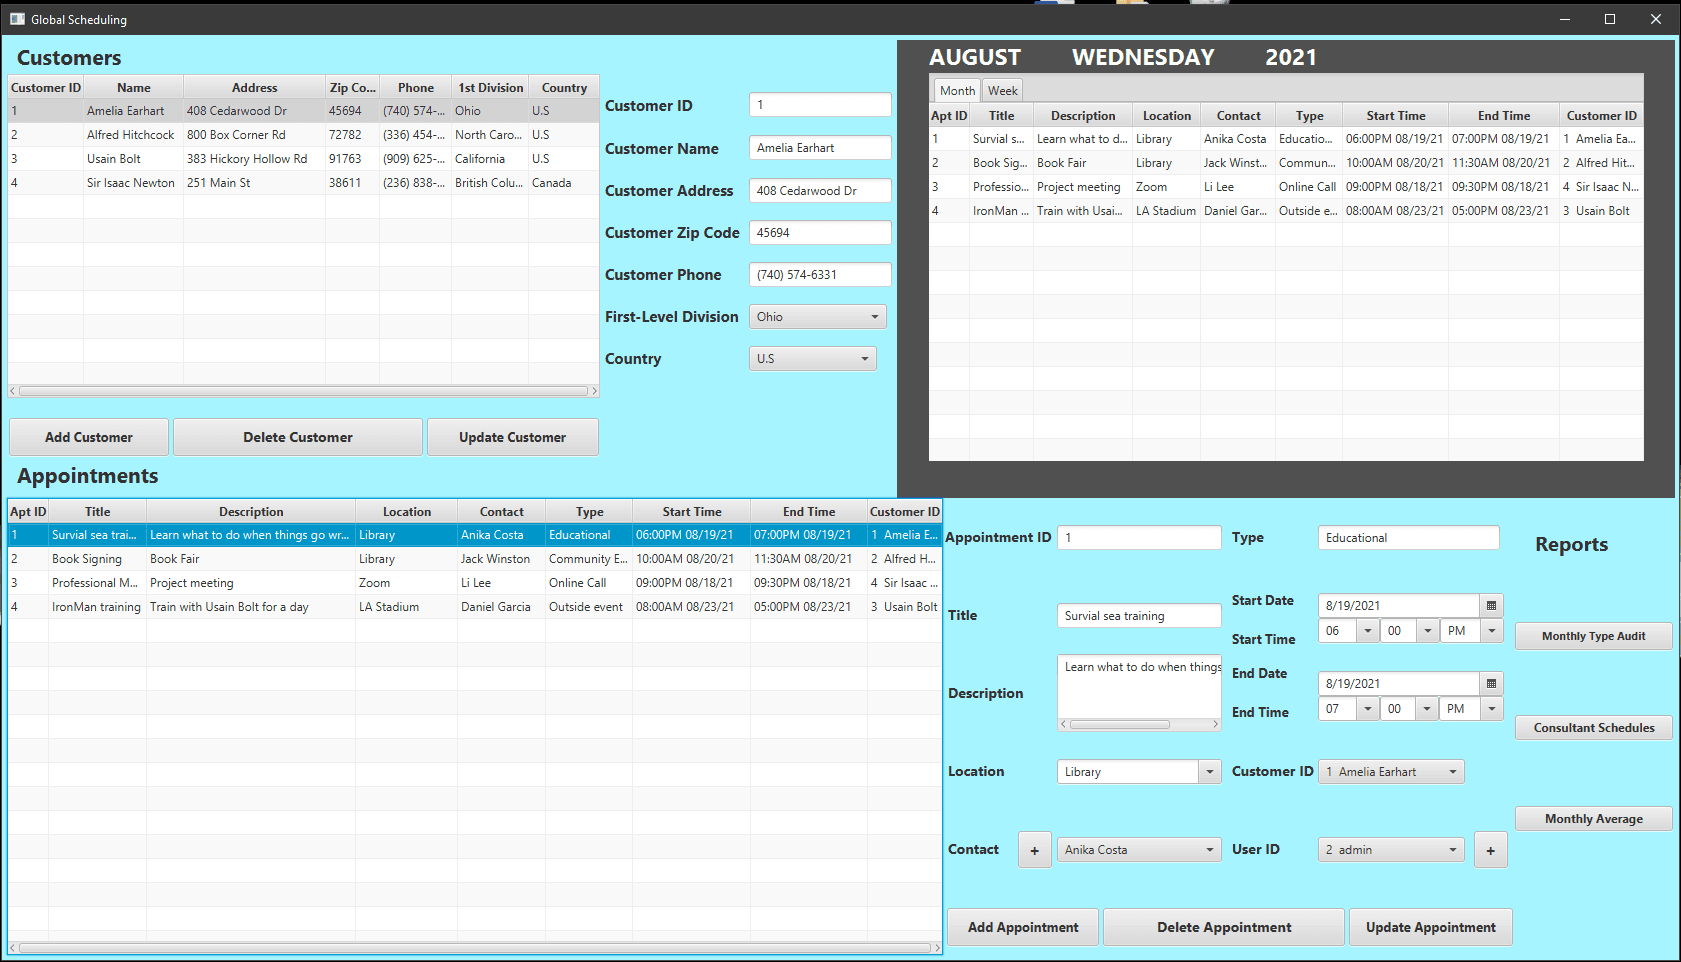The width and height of the screenshot is (1681, 962).
Task: Click the plus button next to Contact
Action: (x=1035, y=850)
